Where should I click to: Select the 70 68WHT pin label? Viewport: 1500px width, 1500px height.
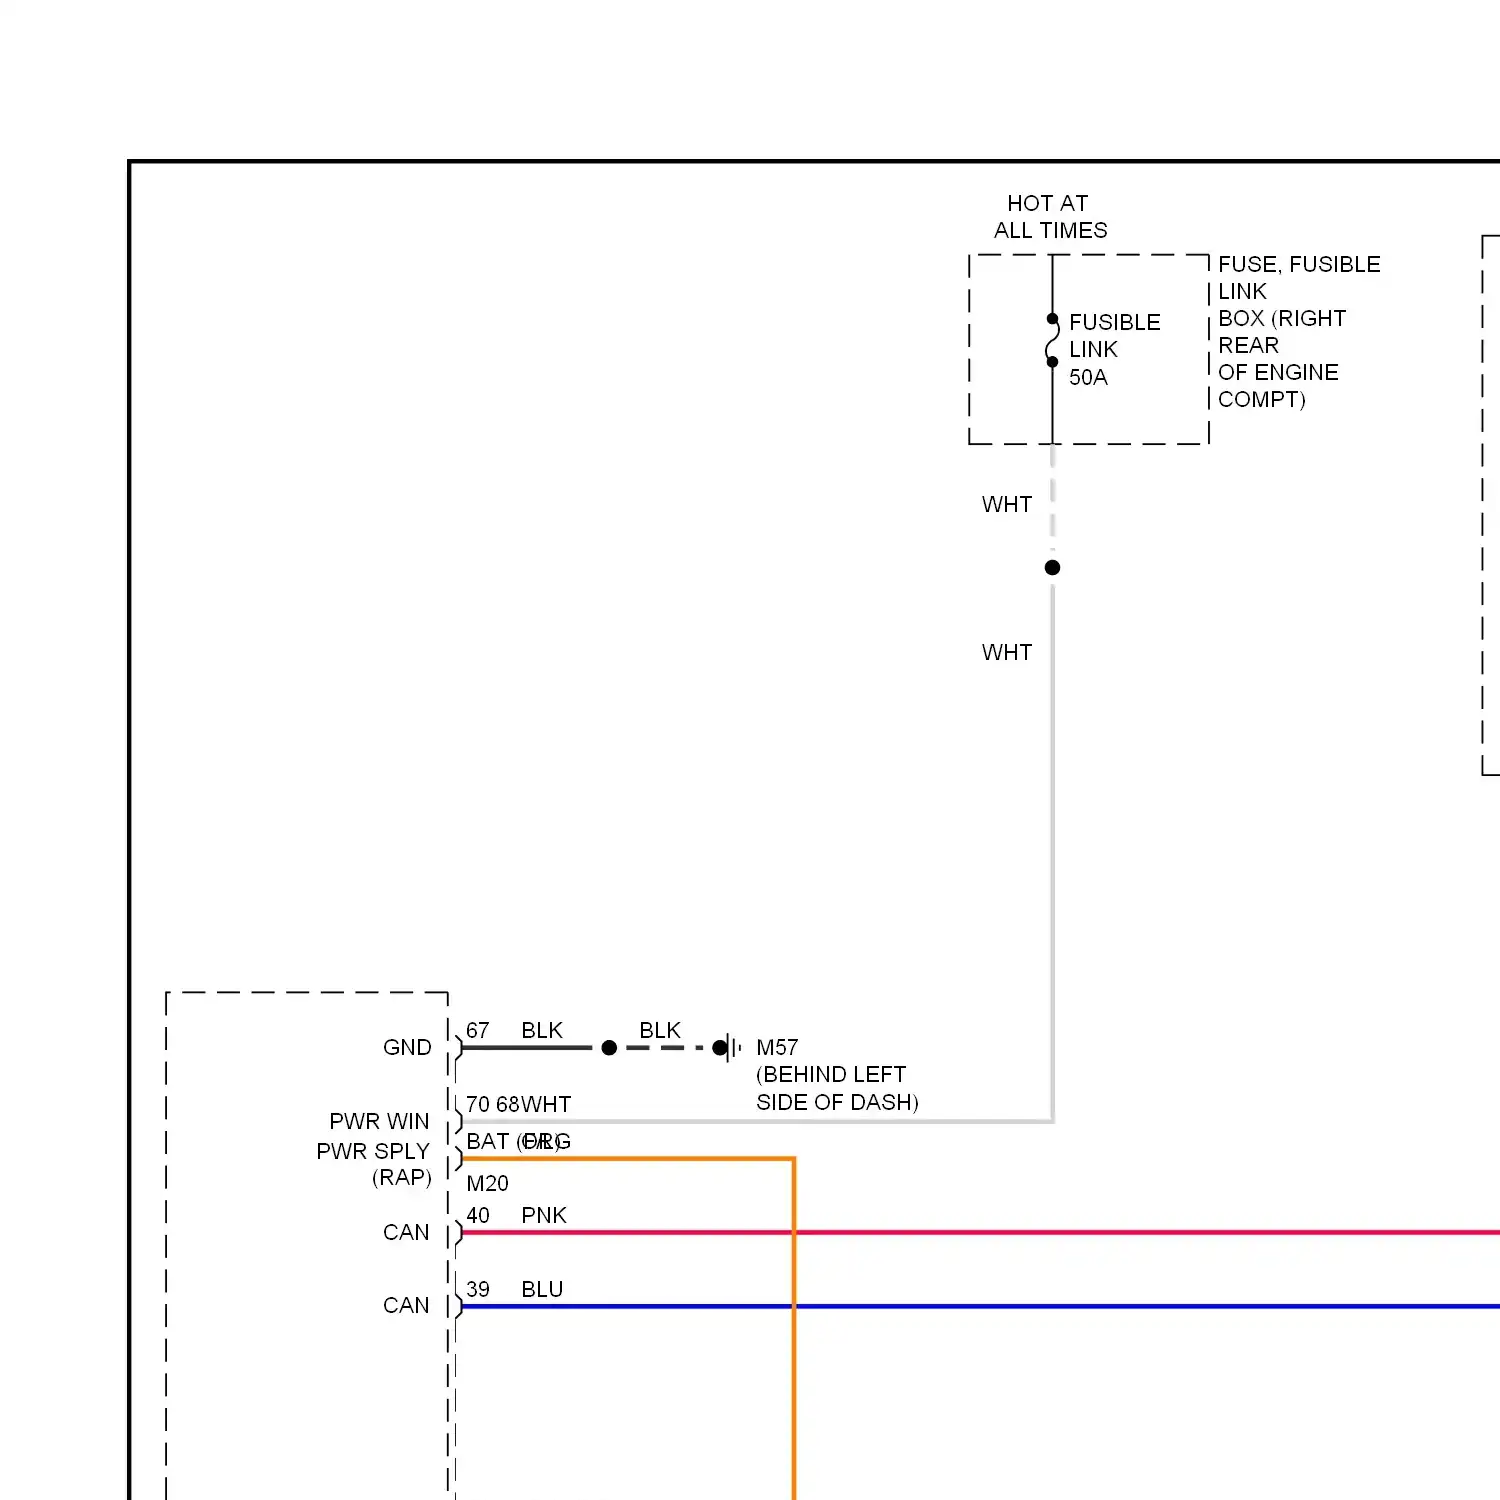(x=518, y=1104)
